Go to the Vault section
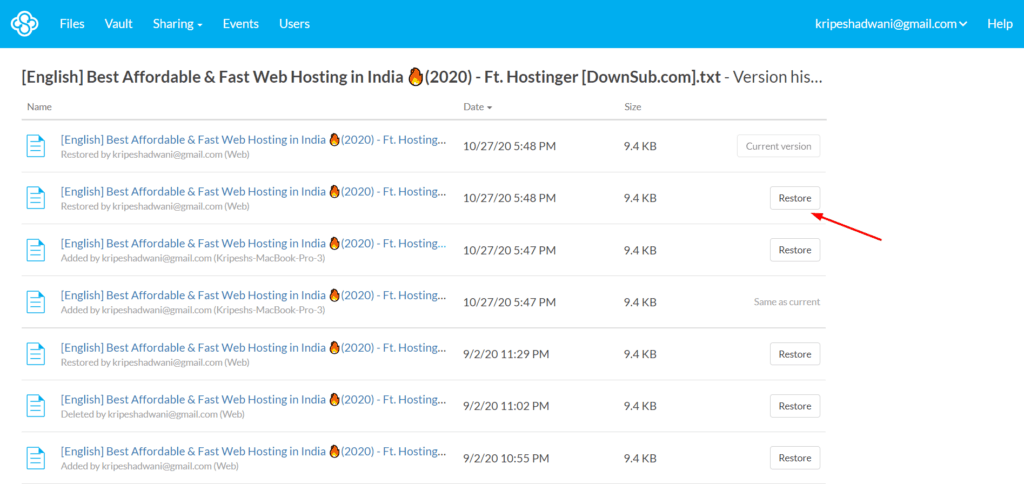 point(118,23)
